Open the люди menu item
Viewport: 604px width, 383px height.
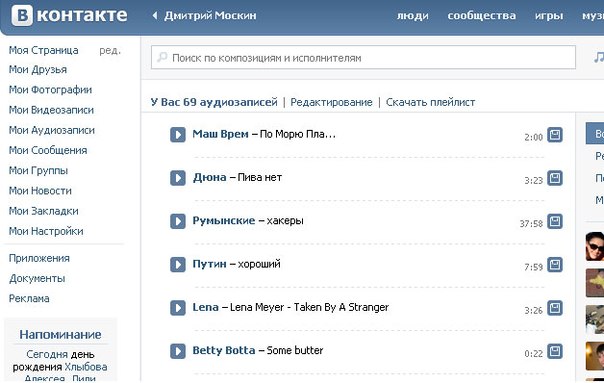pyautogui.click(x=413, y=16)
